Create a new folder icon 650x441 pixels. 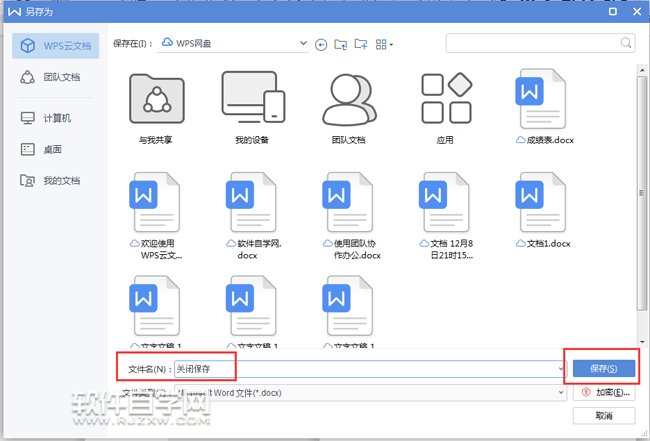(x=361, y=44)
